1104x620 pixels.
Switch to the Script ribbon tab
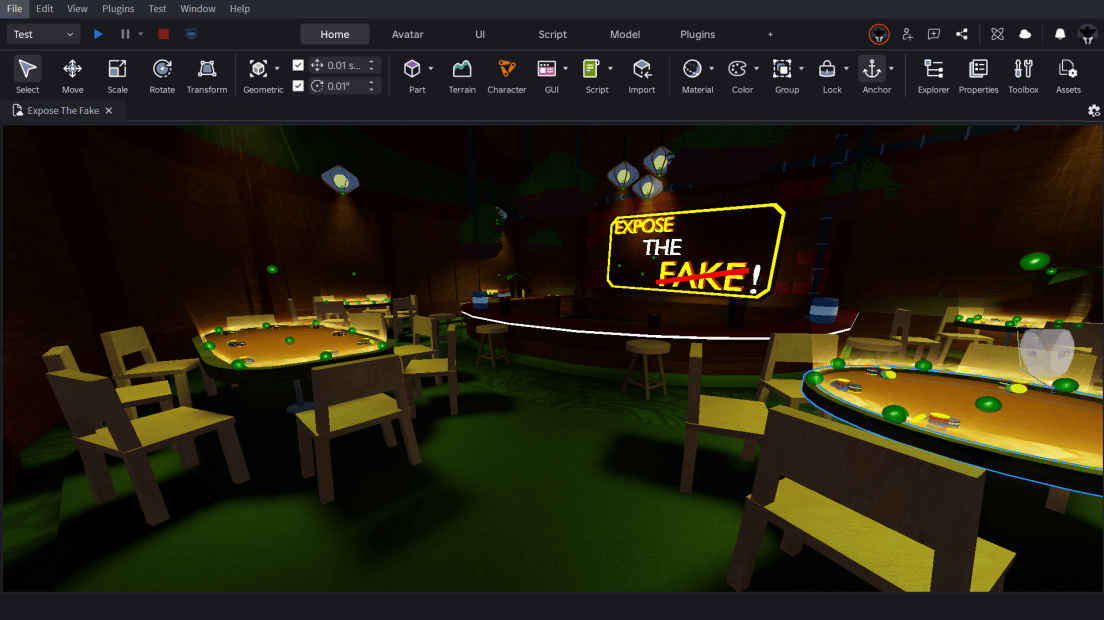(553, 34)
